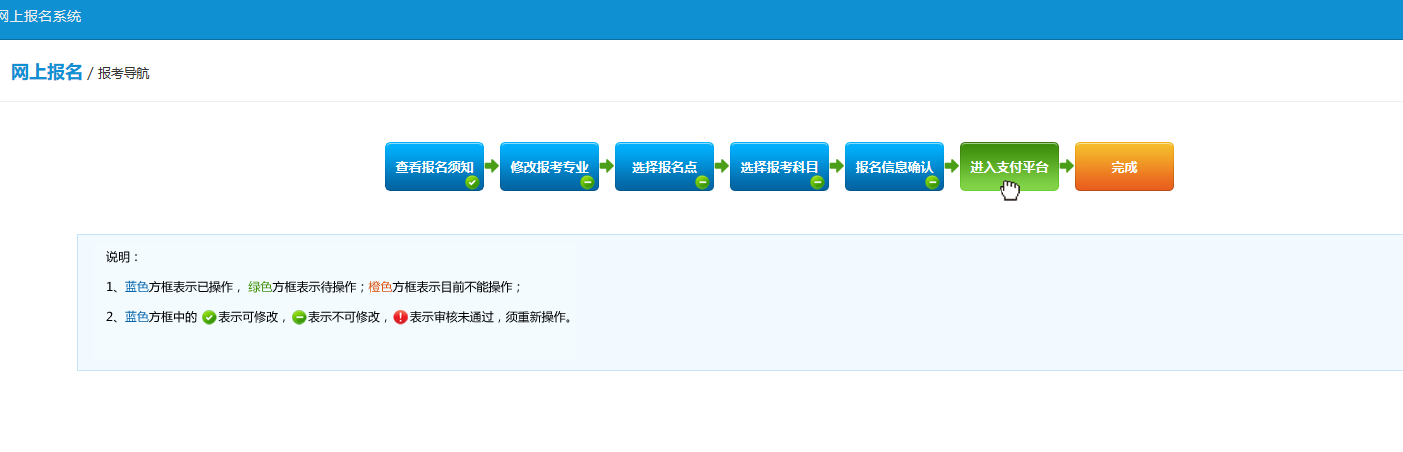Open the 查看报名须知 step
The height and width of the screenshot is (452, 1403).
[x=434, y=165]
